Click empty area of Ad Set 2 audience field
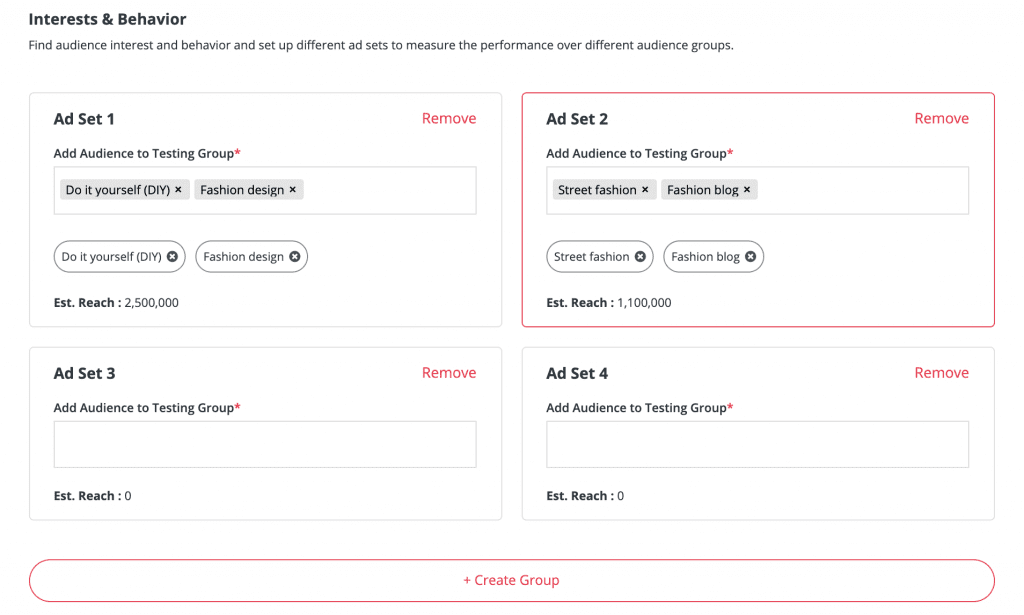The image size is (1024, 615). (862, 191)
